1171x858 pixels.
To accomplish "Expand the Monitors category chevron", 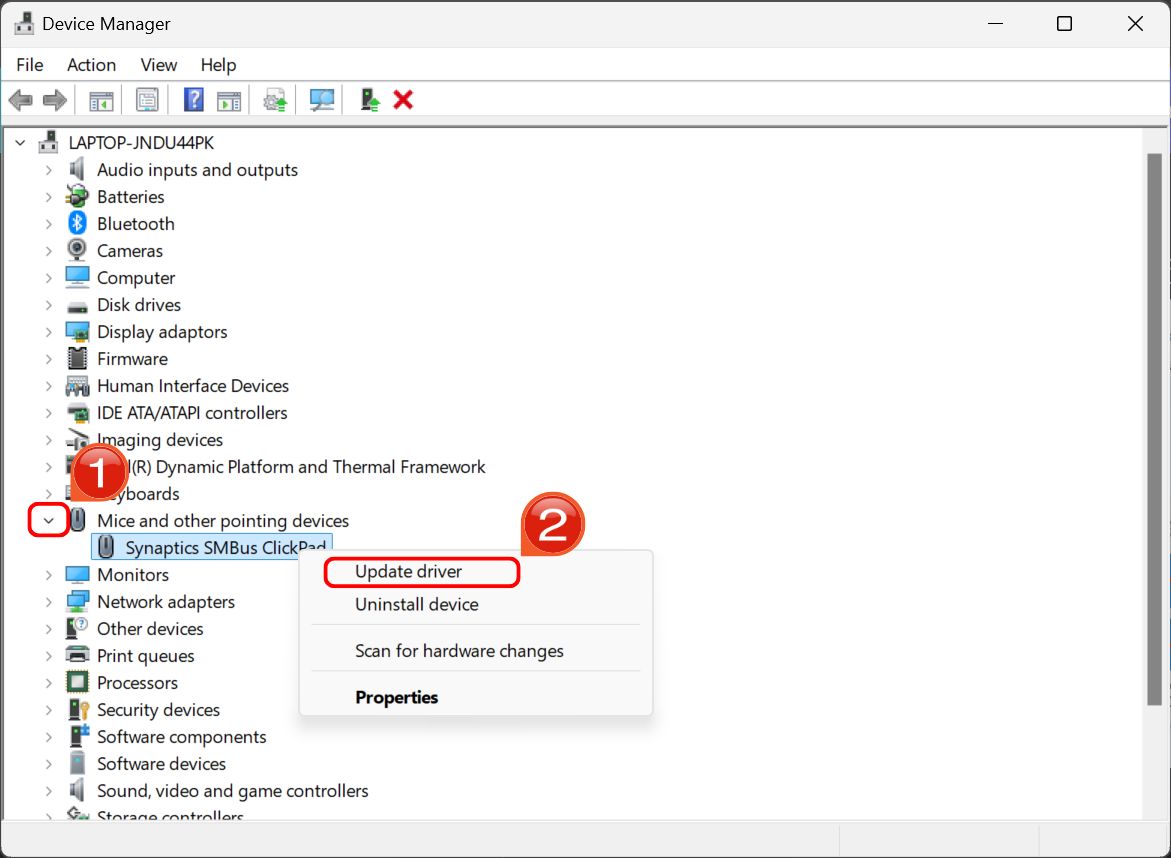I will (49, 574).
